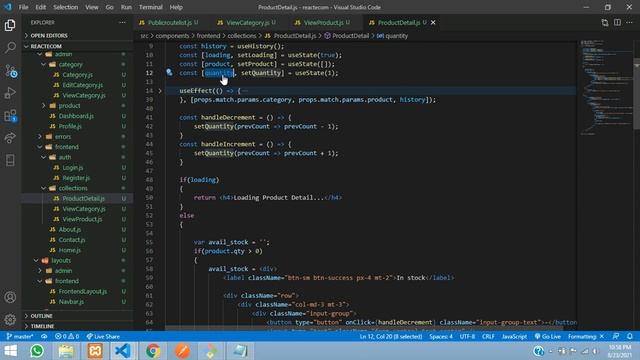Open Login.js in the explorer
The image size is (640, 360).
73,167
